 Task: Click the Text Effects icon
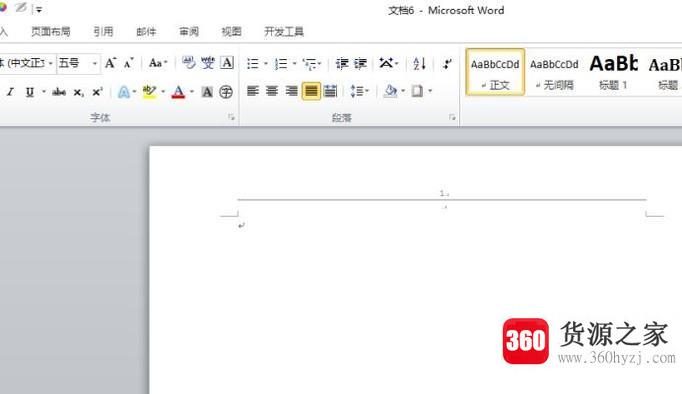[124, 92]
